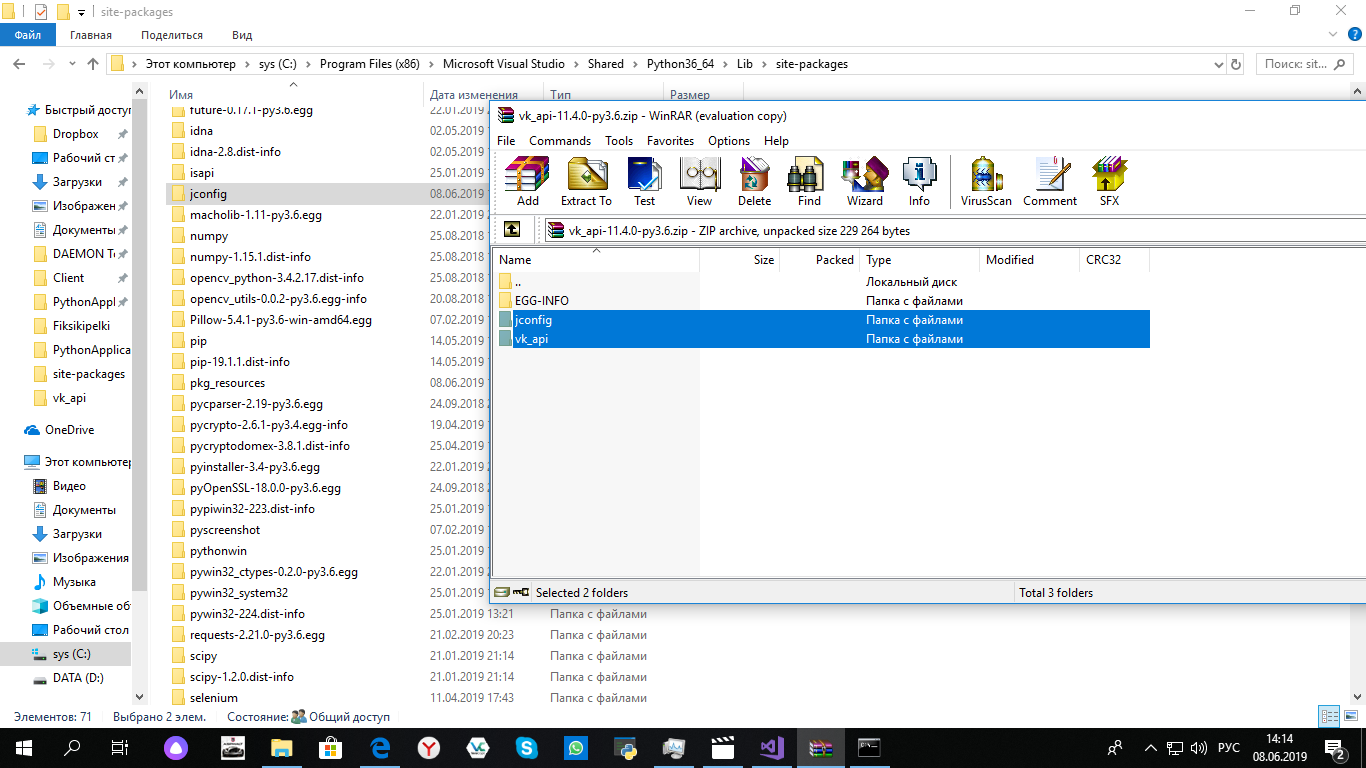This screenshot has width=1366, height=768.
Task: Open WinRAR Options menu
Action: tap(729, 141)
